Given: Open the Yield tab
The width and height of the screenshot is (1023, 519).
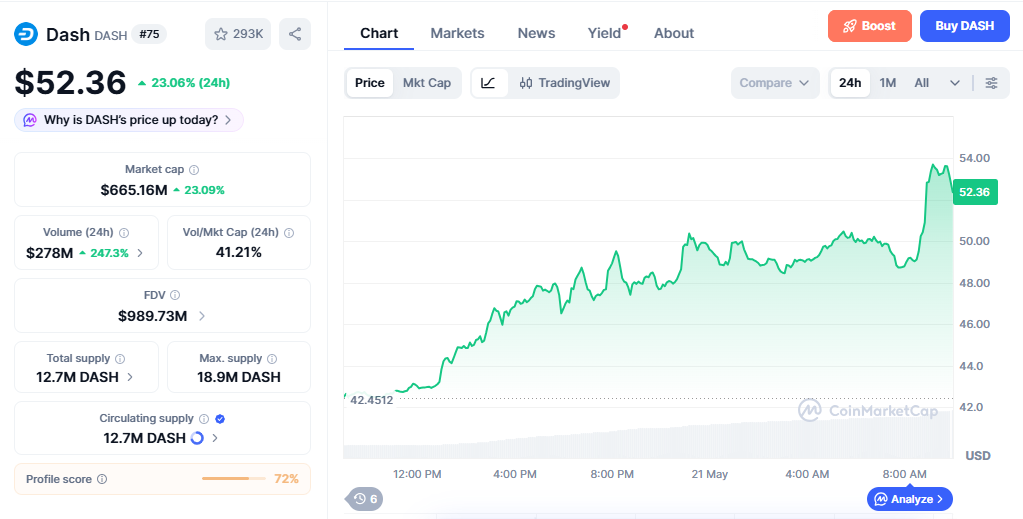Looking at the screenshot, I should pyautogui.click(x=605, y=33).
